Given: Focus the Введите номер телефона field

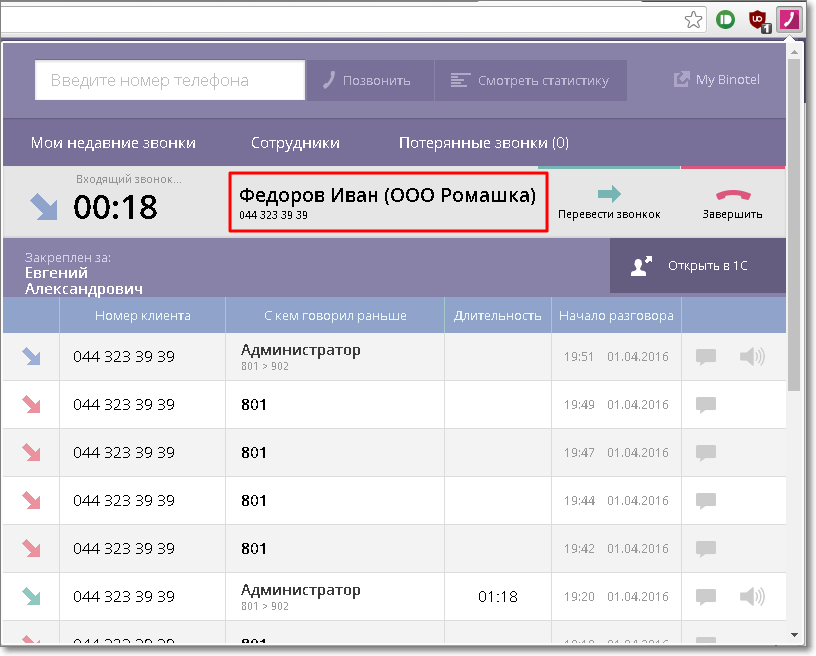Looking at the screenshot, I should (169, 81).
